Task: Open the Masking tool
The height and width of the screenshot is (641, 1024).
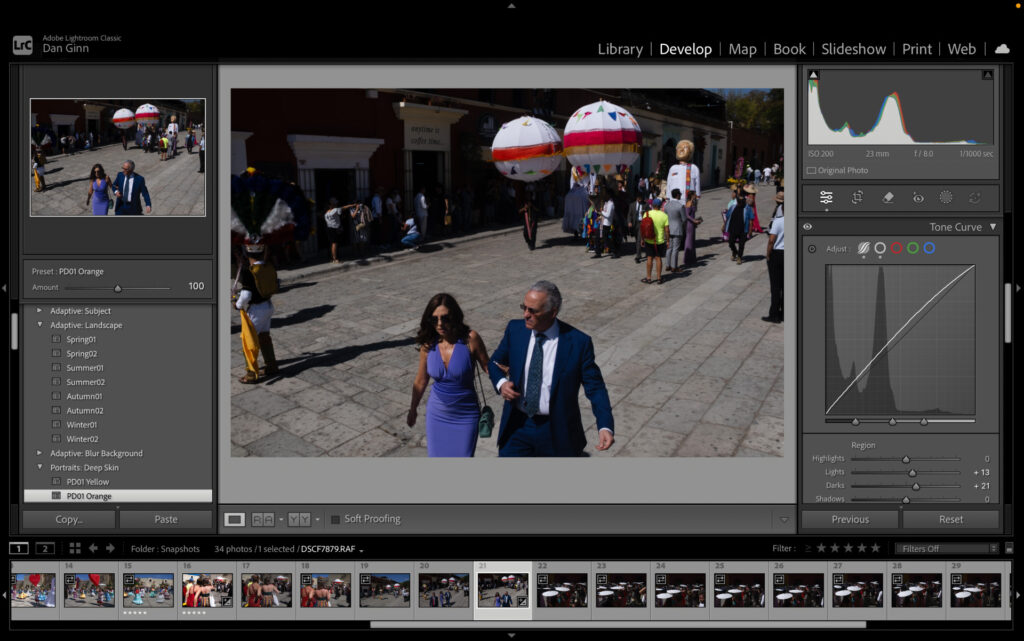Action: pyautogui.click(x=946, y=198)
